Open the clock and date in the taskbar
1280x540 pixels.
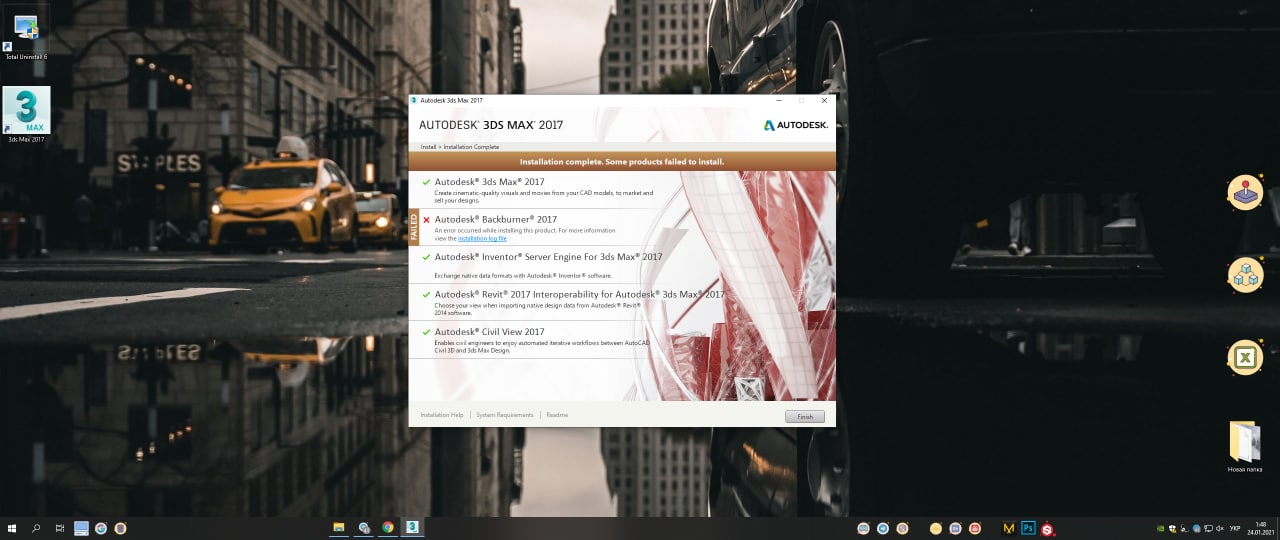1261,528
